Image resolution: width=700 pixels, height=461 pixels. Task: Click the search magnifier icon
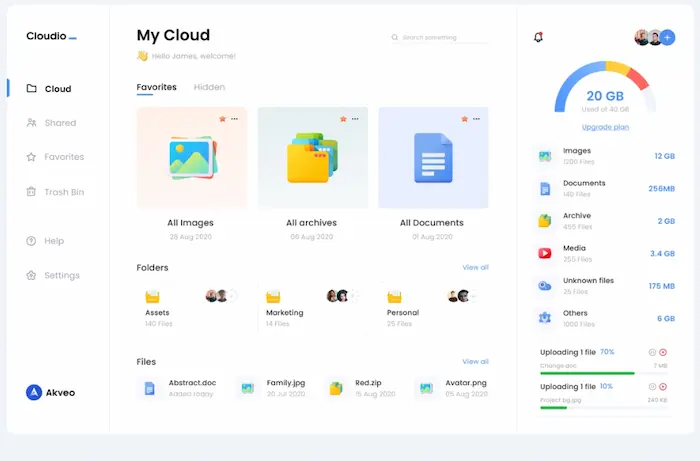coord(395,37)
